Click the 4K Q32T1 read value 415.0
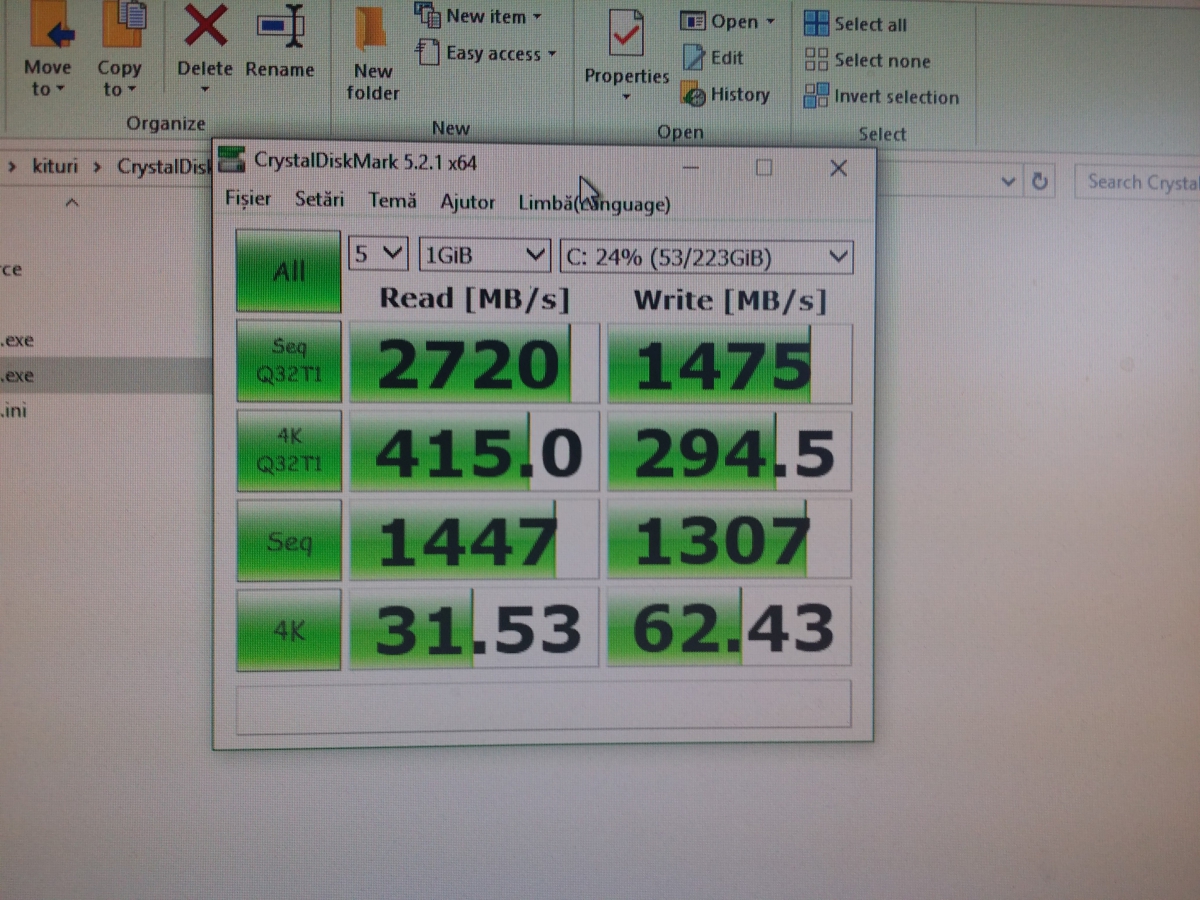Viewport: 1200px width, 900px height. pos(474,452)
